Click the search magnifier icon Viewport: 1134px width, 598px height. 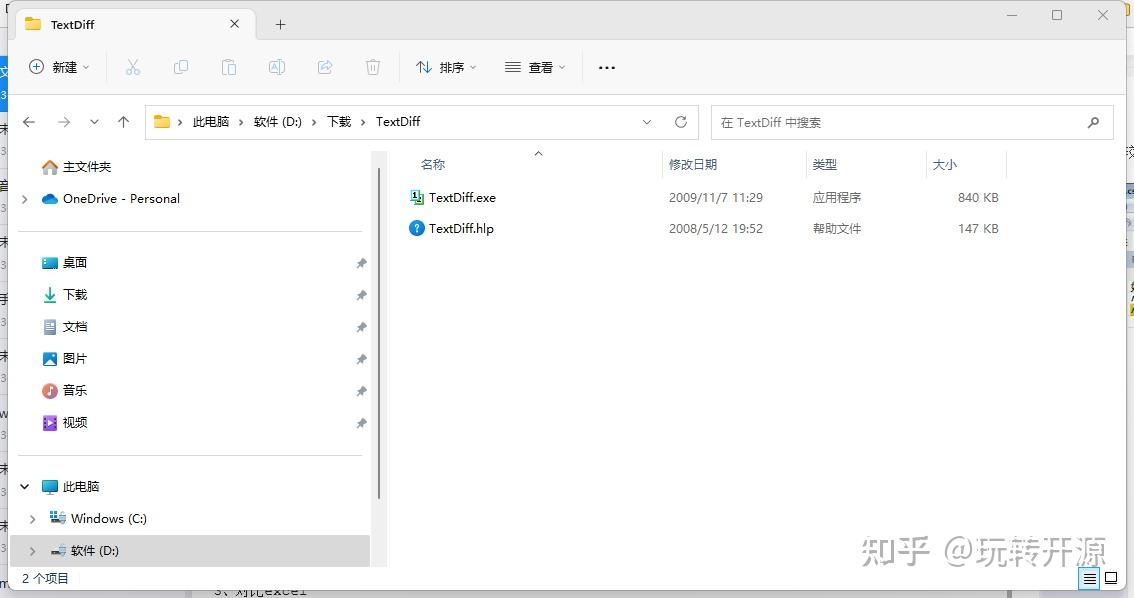[1093, 122]
